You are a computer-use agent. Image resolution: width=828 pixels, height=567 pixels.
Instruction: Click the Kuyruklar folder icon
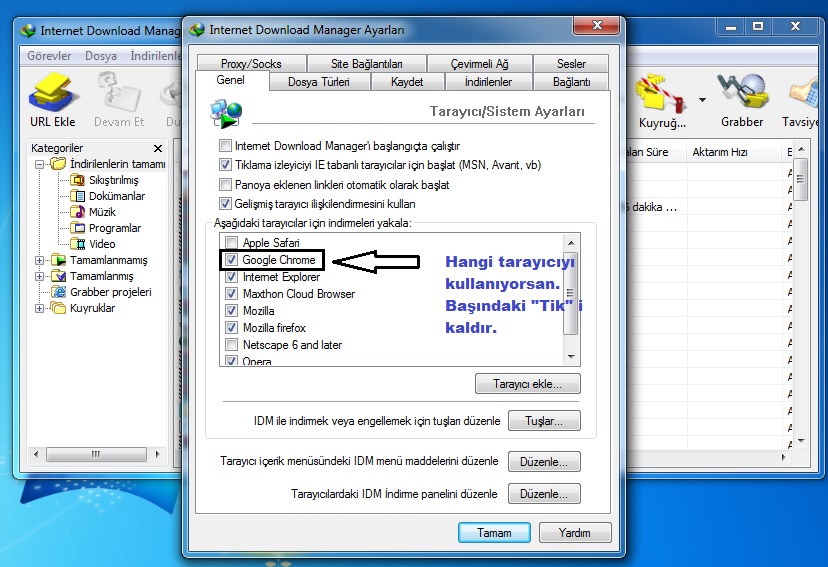(59, 308)
